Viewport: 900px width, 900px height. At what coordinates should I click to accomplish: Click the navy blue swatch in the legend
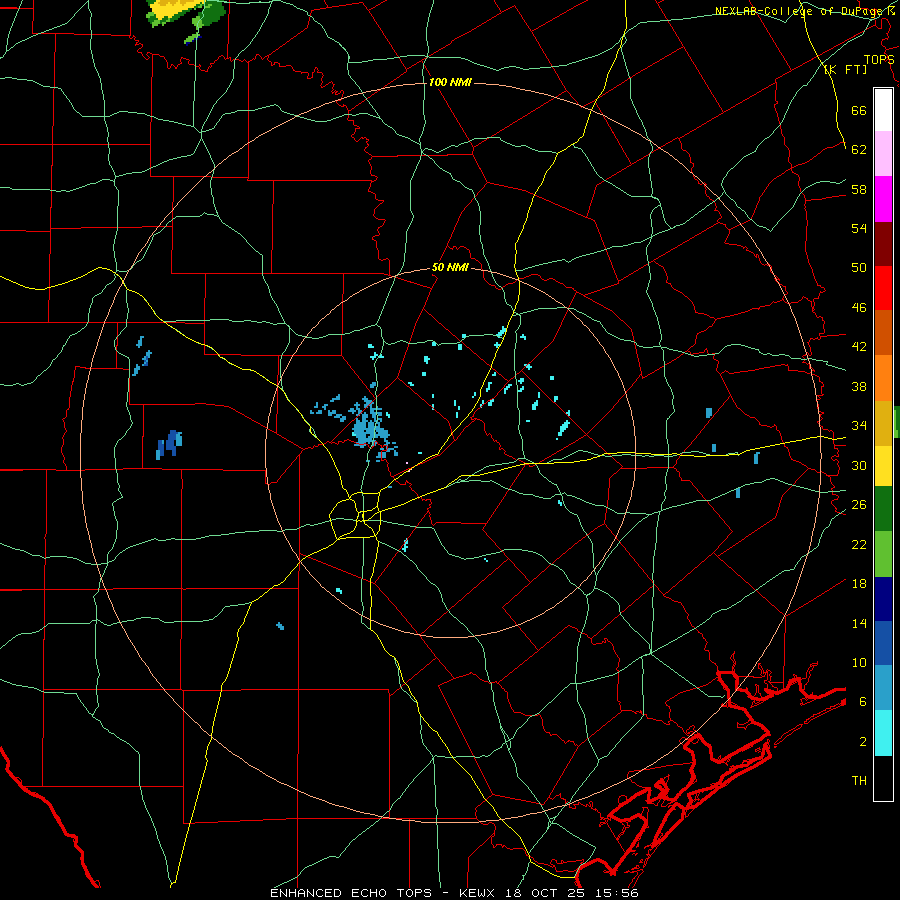point(883,599)
